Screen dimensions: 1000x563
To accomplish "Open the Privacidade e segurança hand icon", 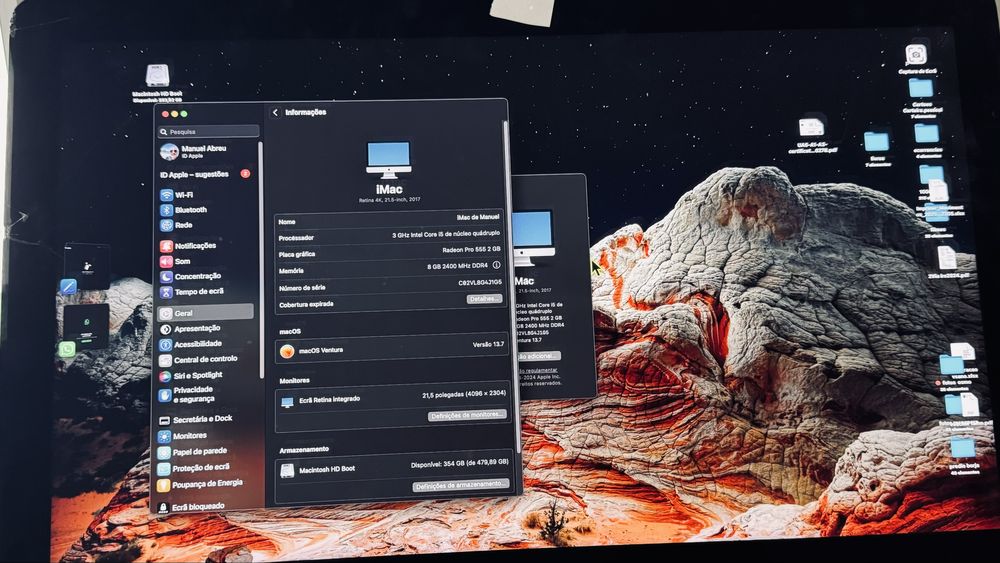I will [165, 395].
